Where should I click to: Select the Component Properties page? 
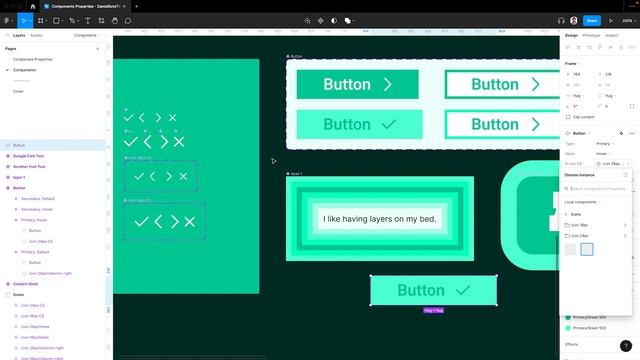33,59
